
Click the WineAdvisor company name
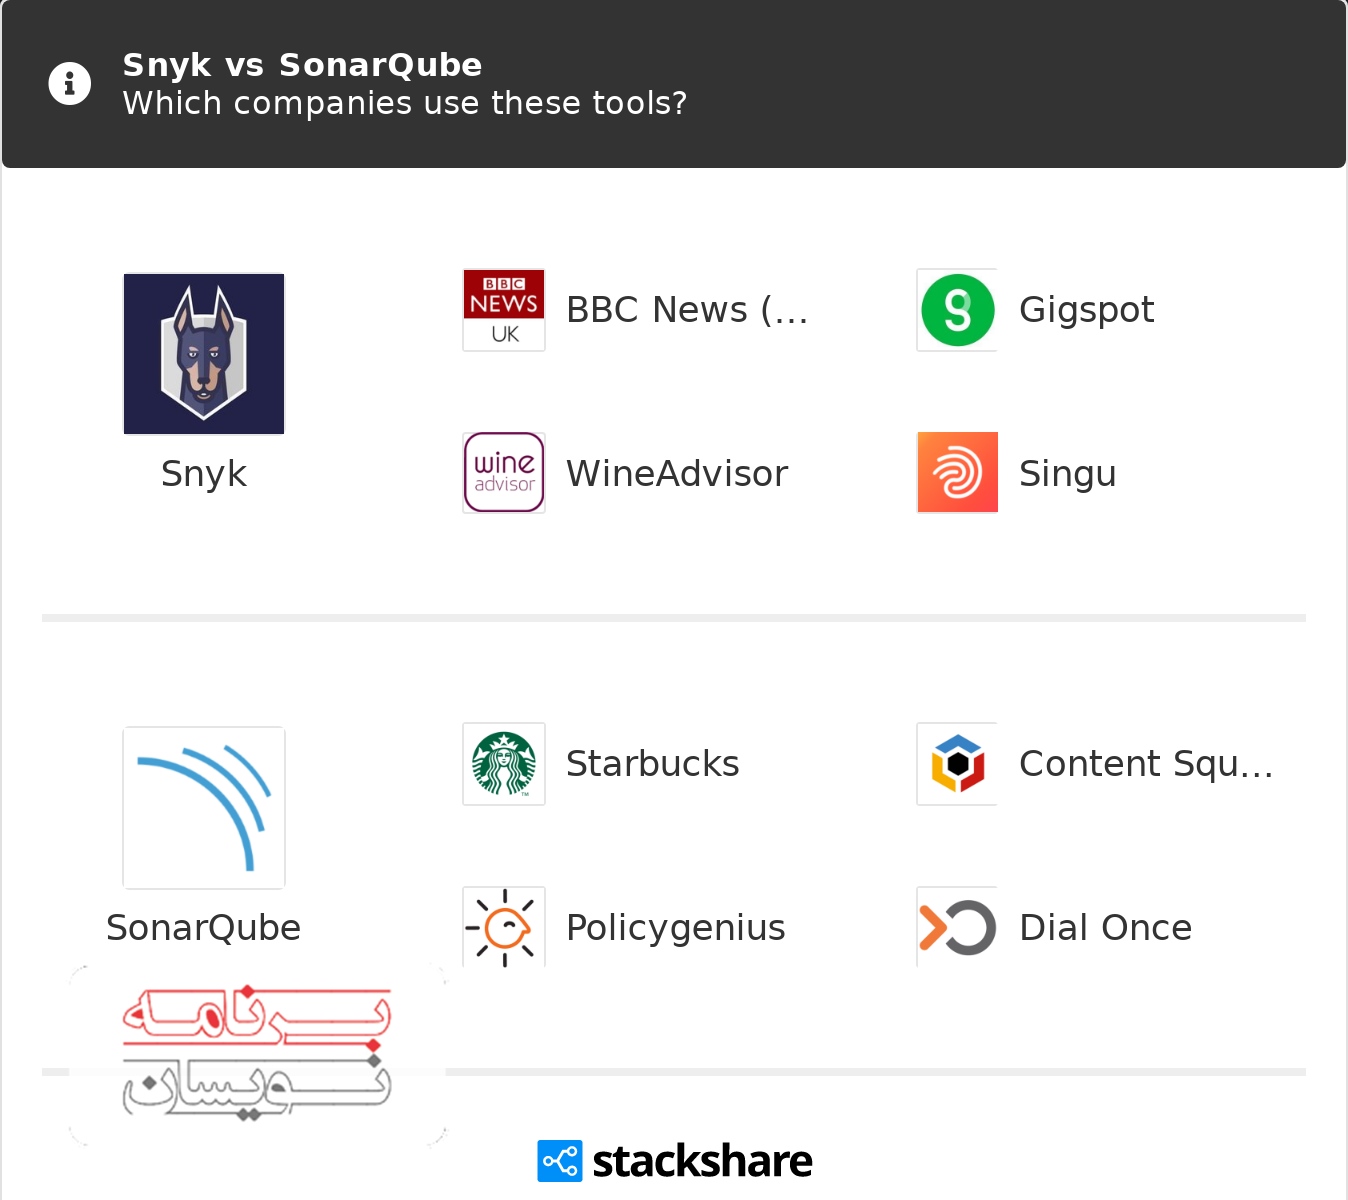[677, 473]
